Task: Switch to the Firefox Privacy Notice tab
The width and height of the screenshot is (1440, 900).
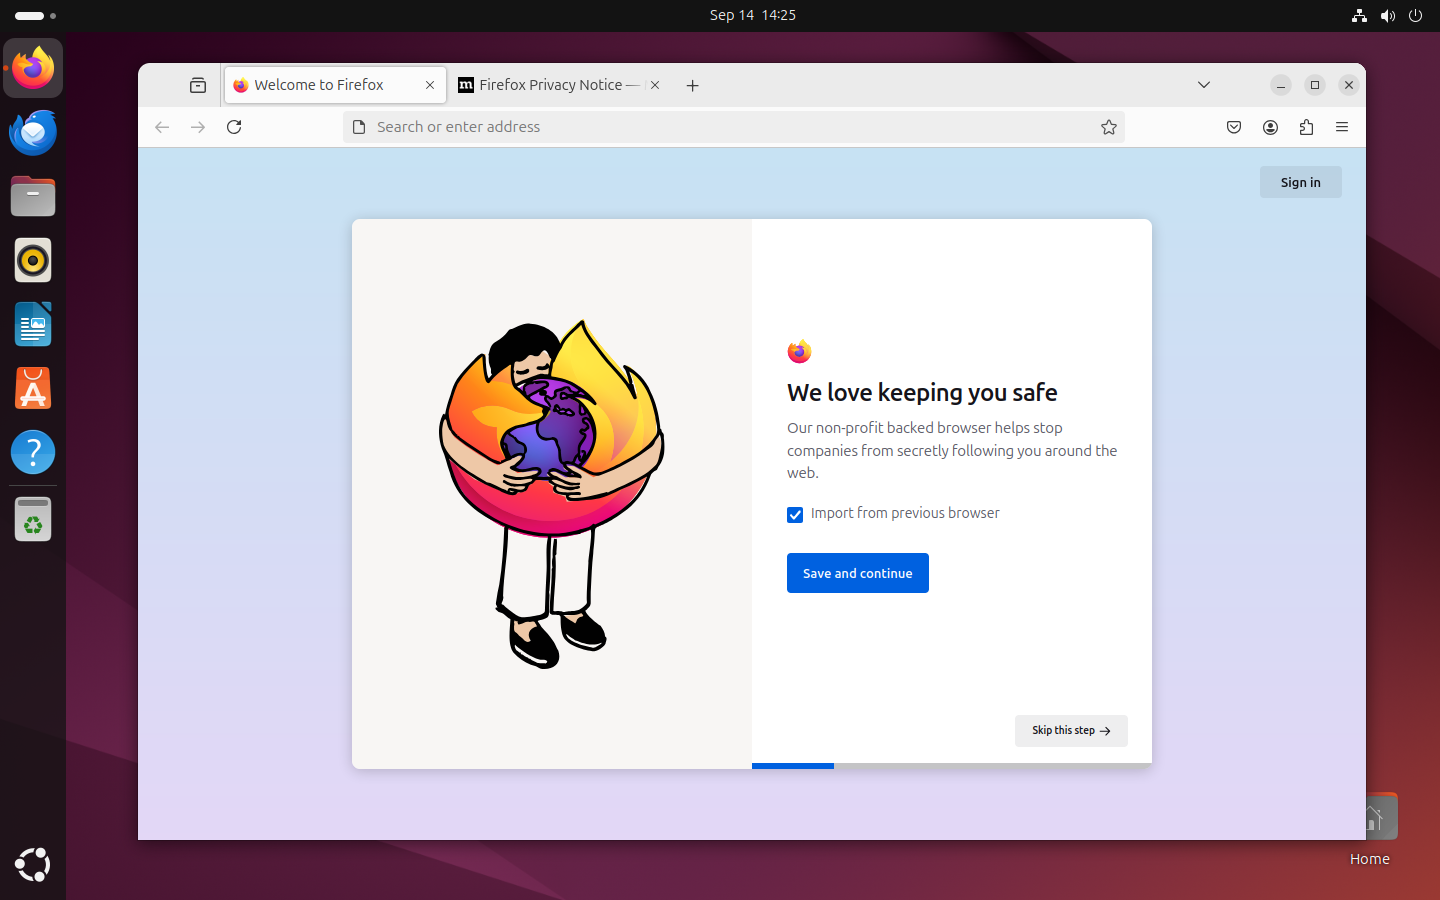Action: 550,85
